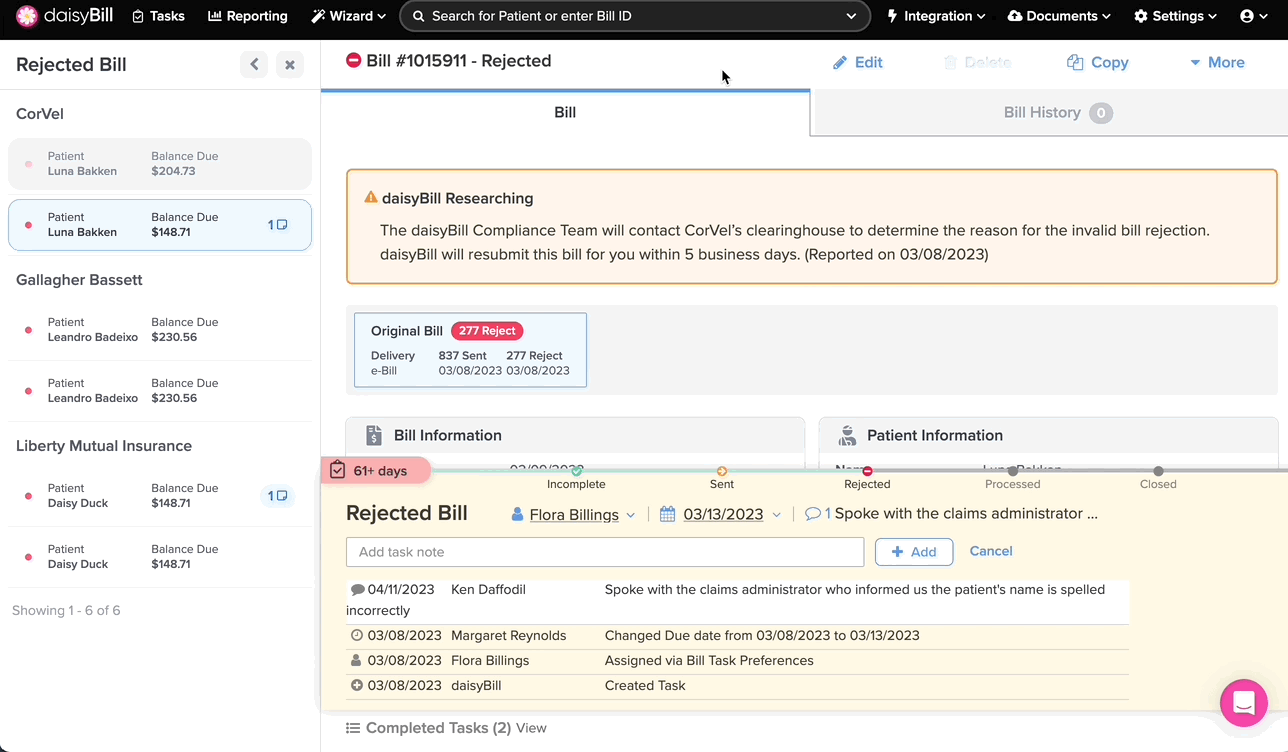Click the Processed step marker on progress bar

(1013, 471)
